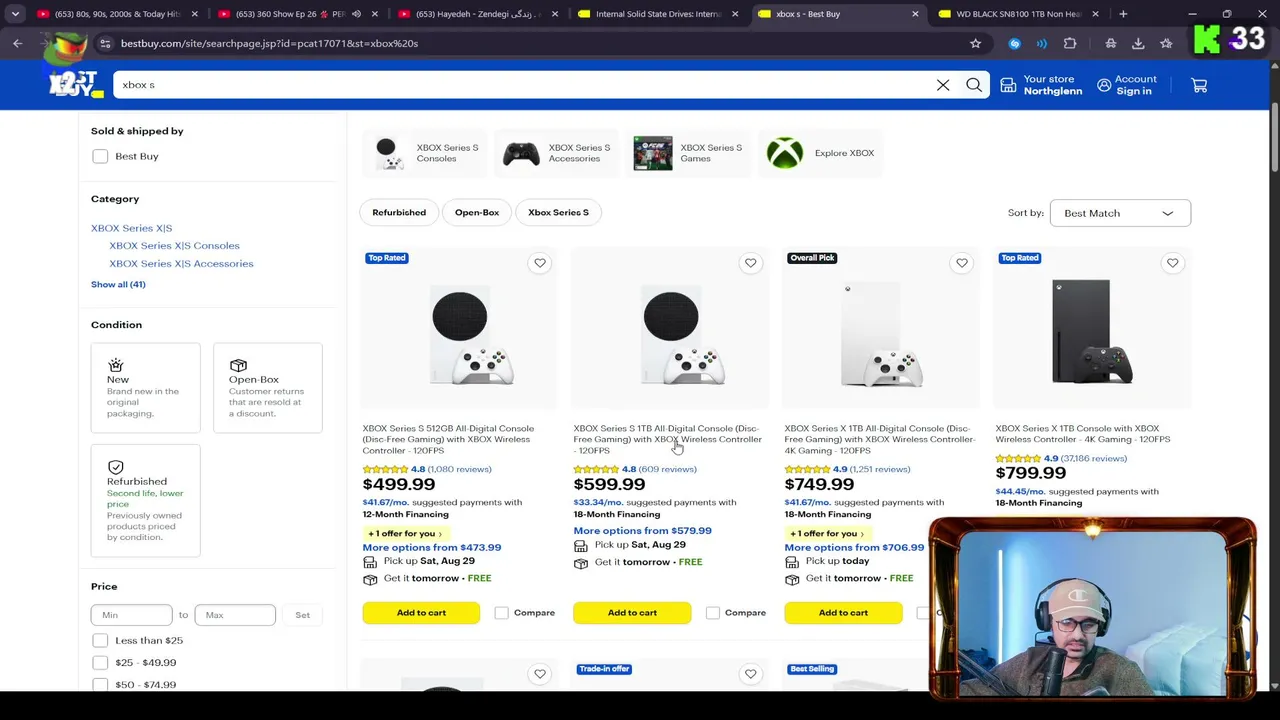Viewport: 1280px width, 720px height.
Task: Open the XBOX Series X|S Accessories link
Action: pos(181,264)
